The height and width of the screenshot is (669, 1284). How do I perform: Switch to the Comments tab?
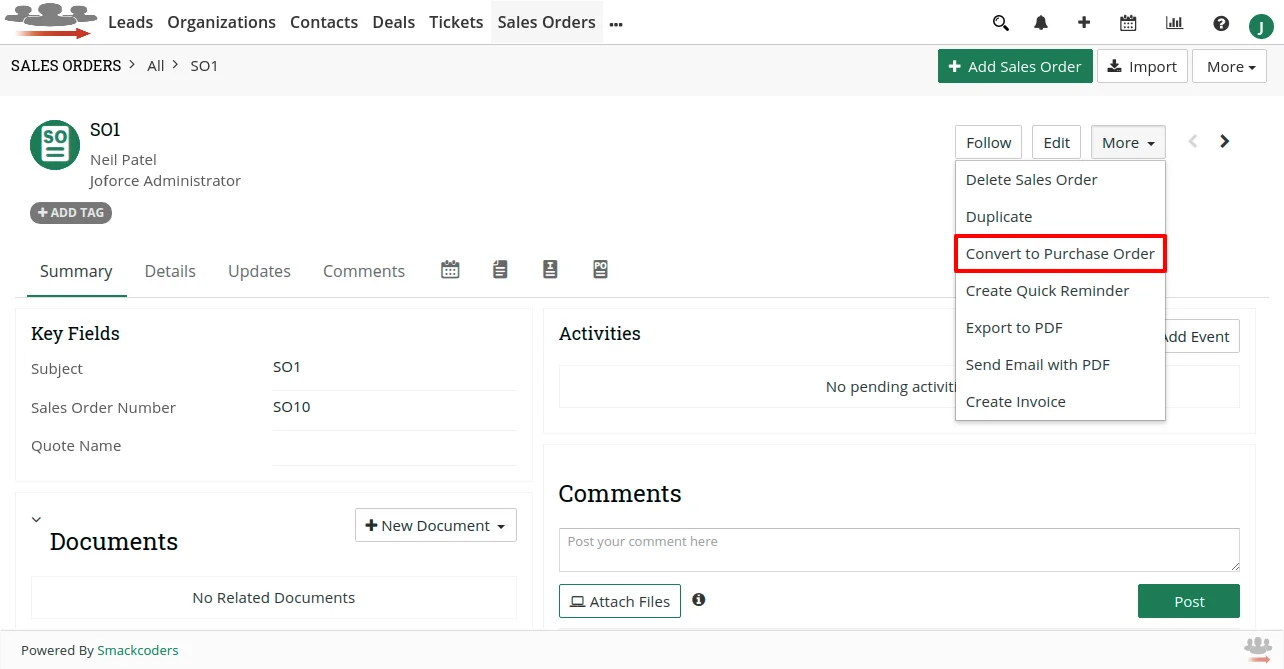363,270
